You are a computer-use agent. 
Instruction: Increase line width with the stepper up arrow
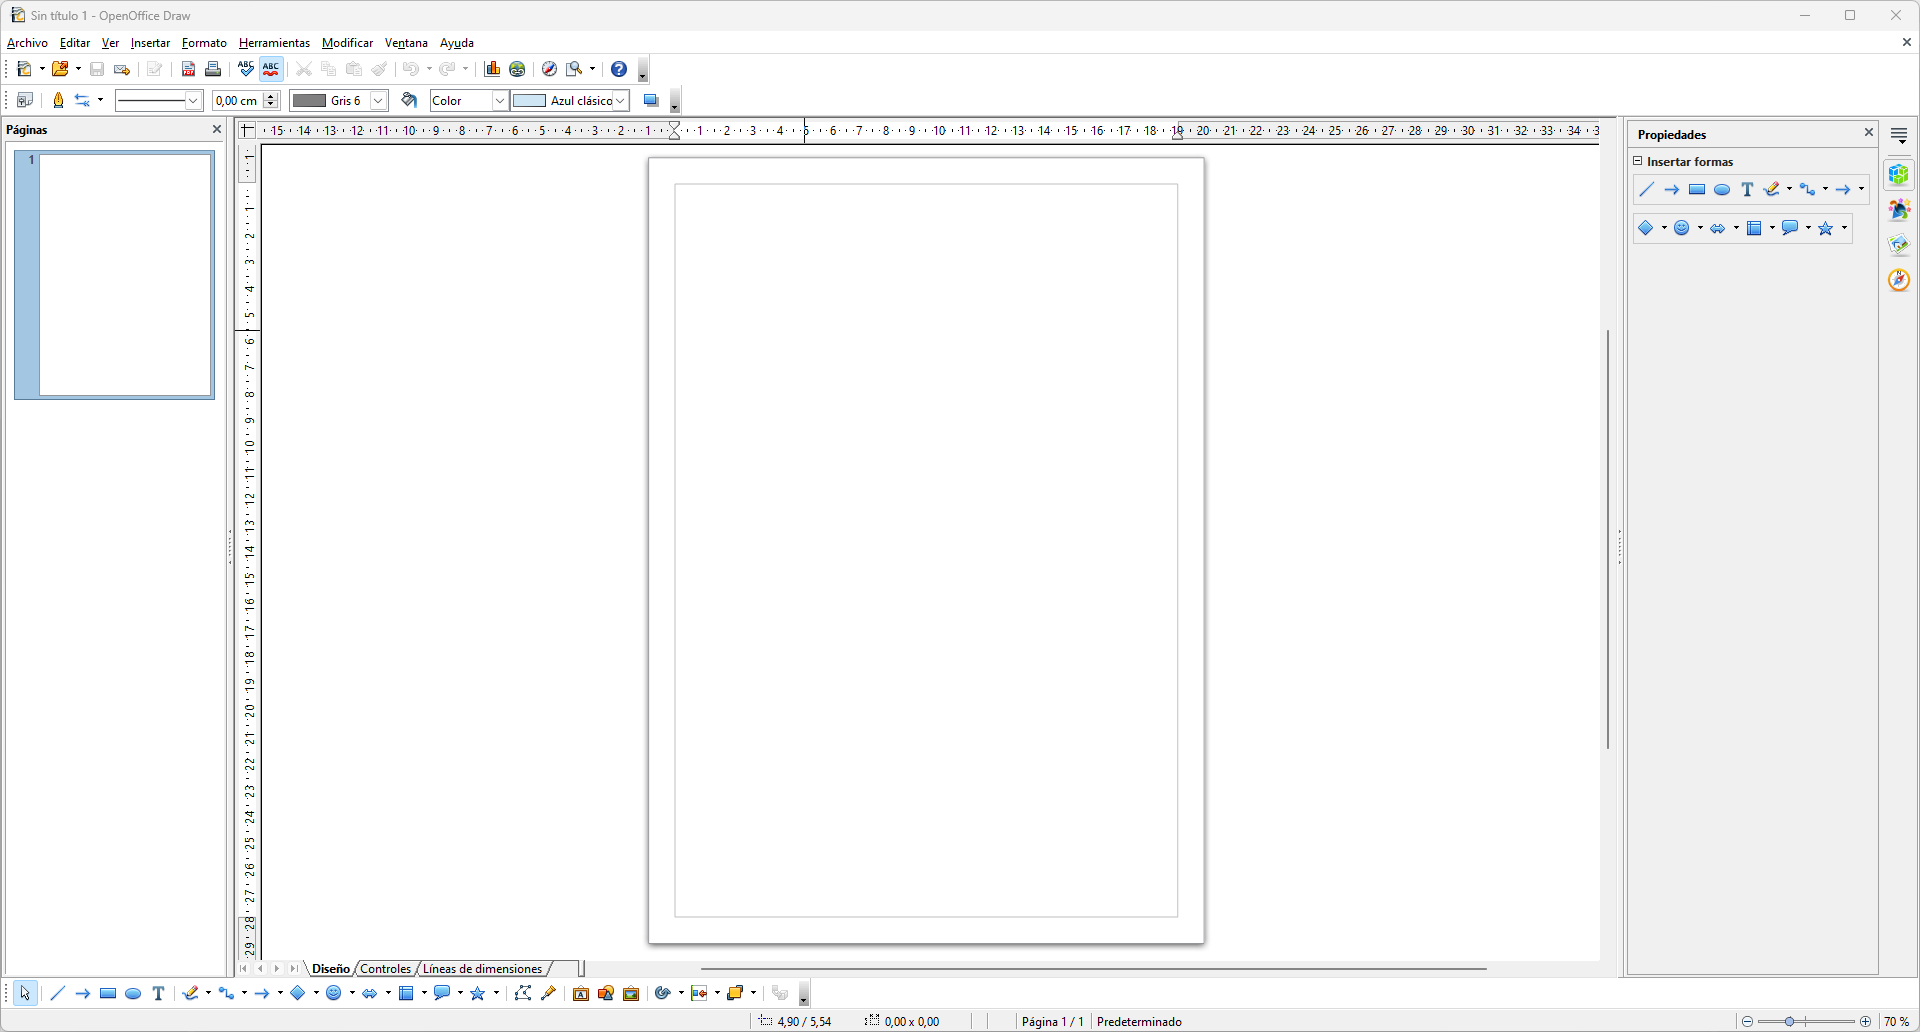(x=271, y=96)
